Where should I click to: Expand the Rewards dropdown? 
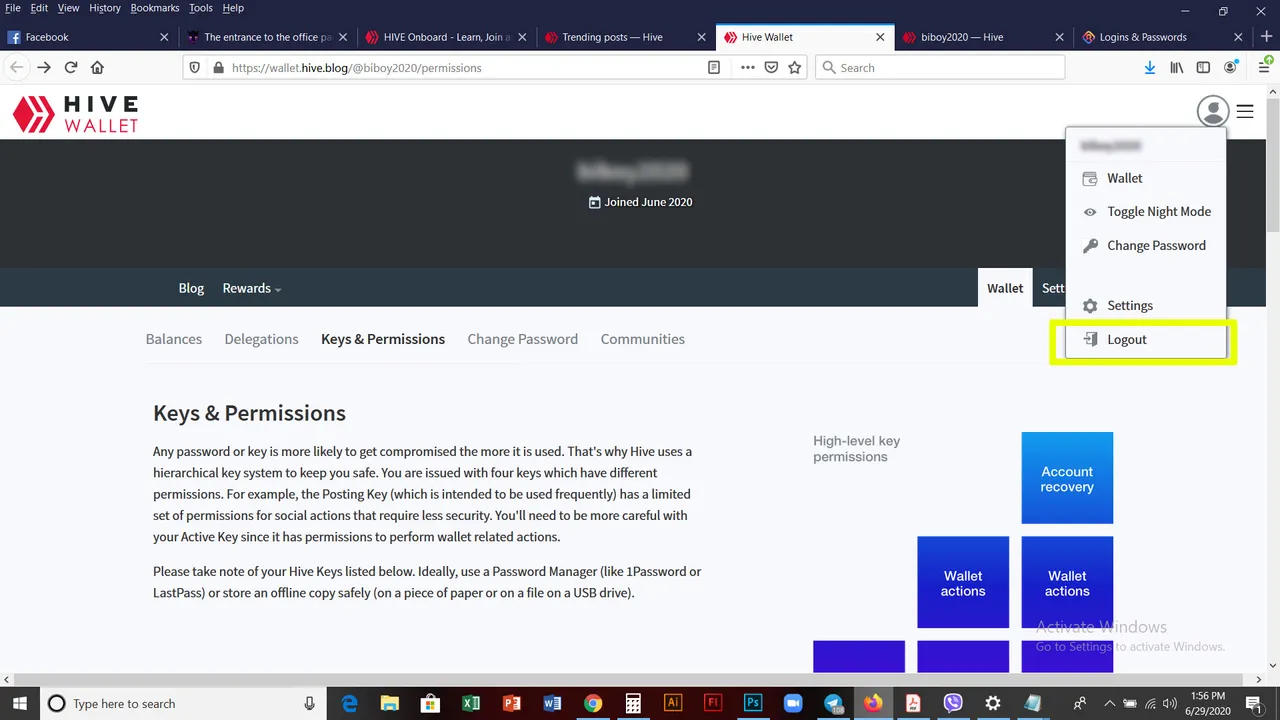tap(252, 288)
